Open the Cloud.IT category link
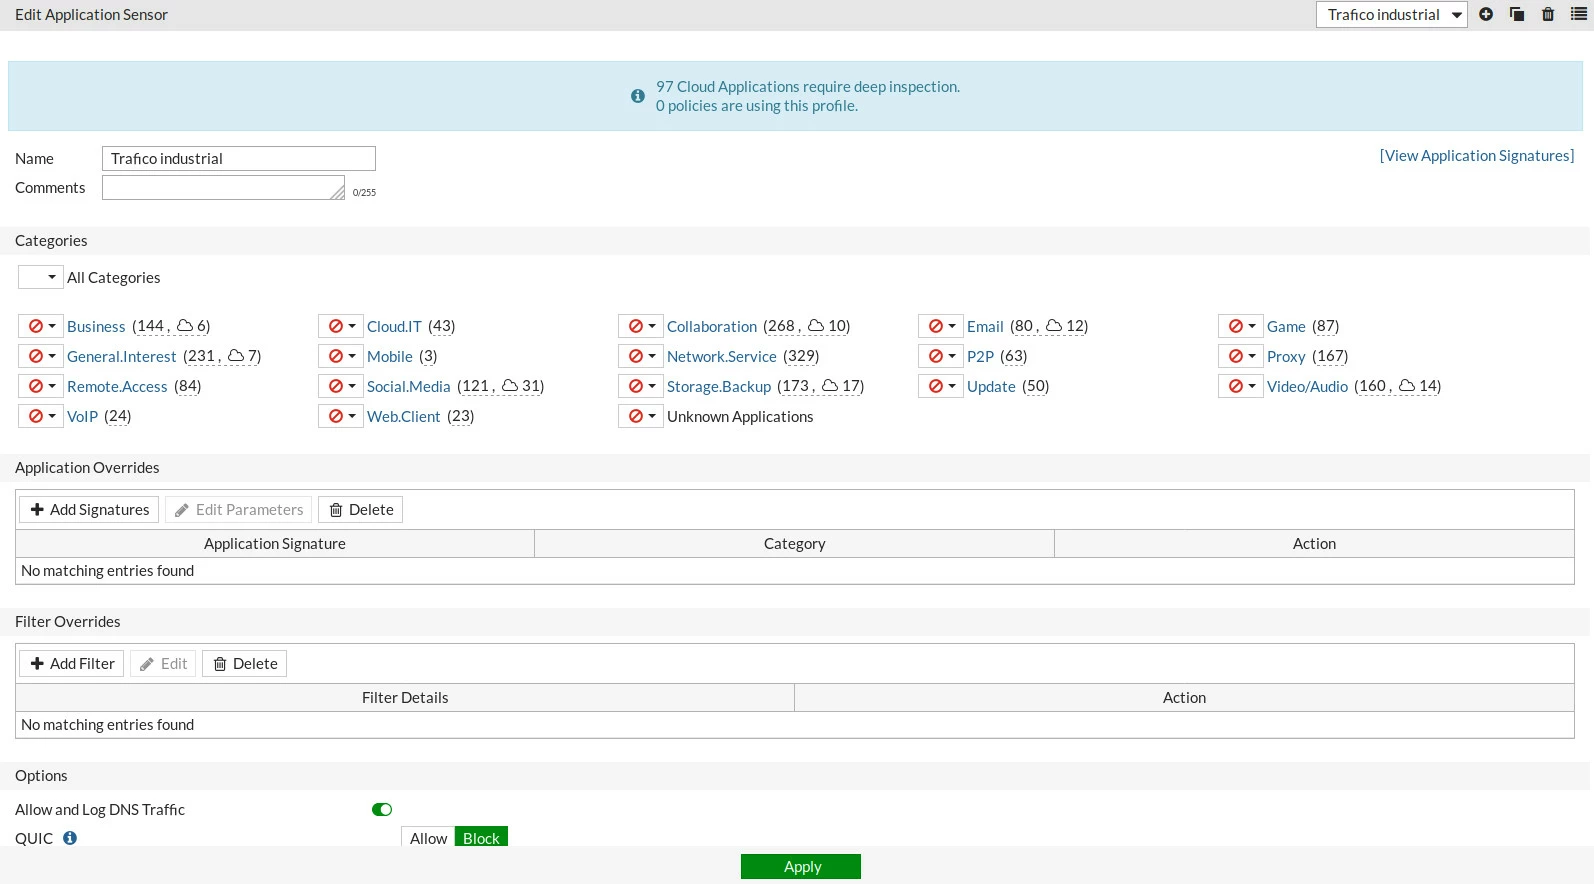This screenshot has width=1594, height=884. coord(394,327)
